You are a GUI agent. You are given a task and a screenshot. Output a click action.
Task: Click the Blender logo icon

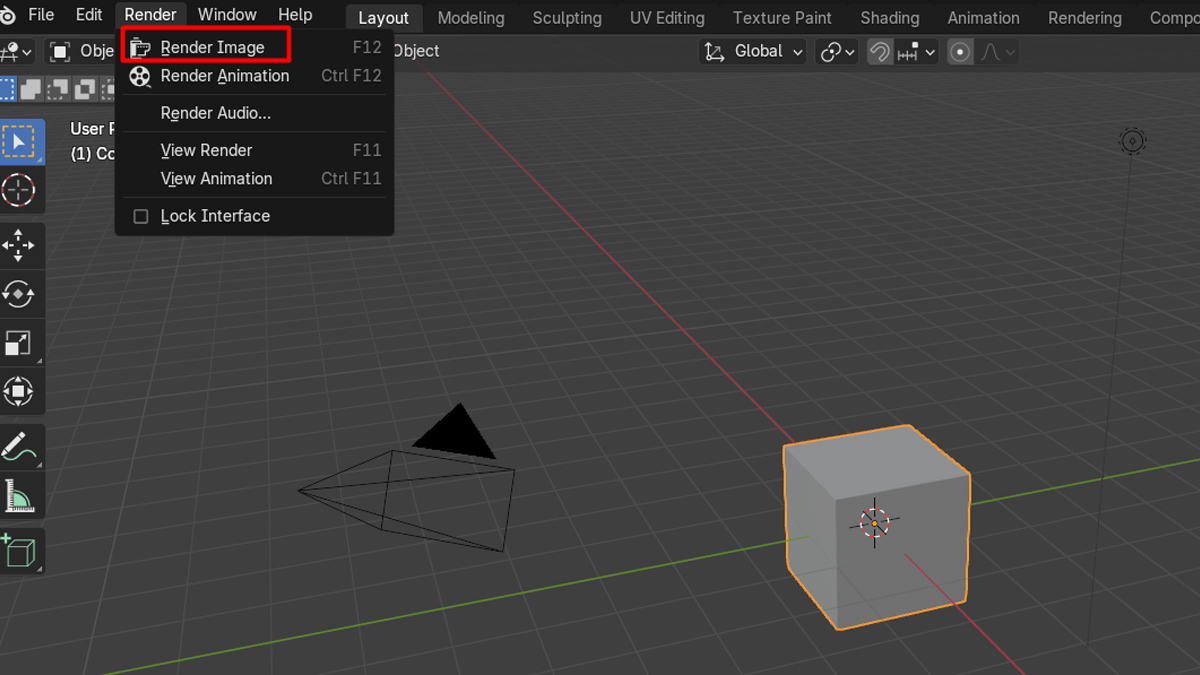pyautogui.click(x=6, y=15)
